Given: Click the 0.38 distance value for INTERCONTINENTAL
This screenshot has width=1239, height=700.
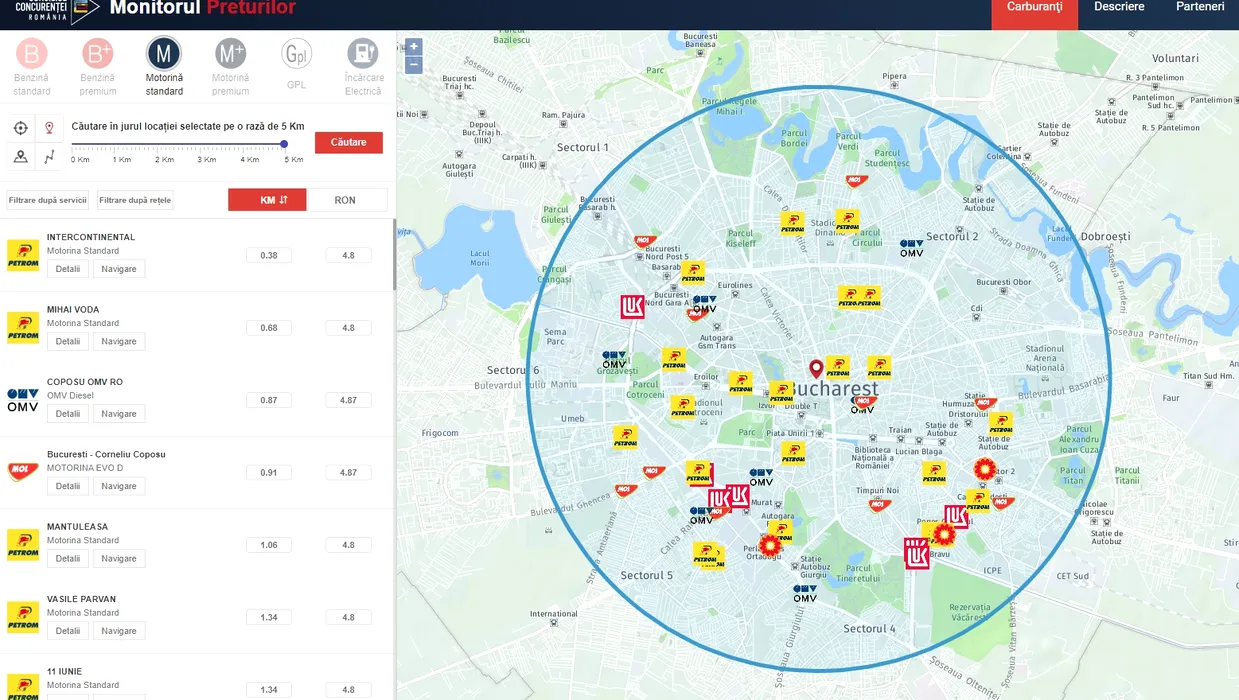Looking at the screenshot, I should coord(269,255).
